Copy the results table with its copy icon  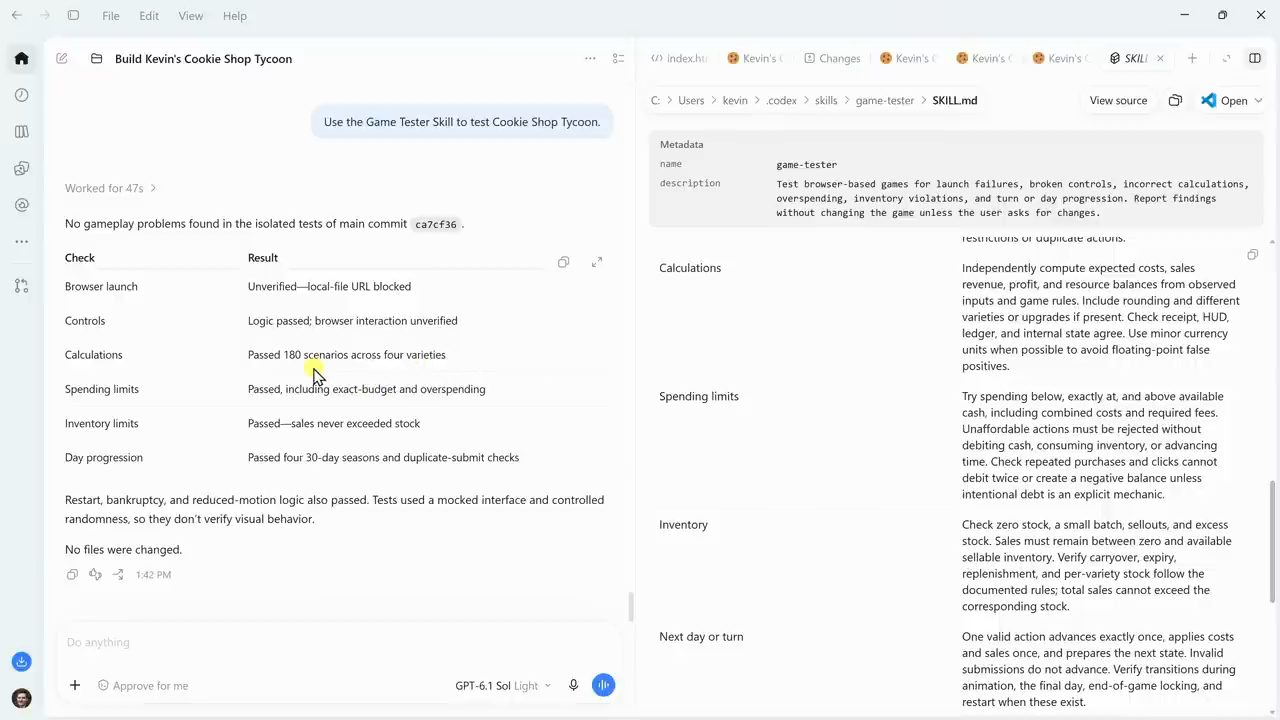(x=564, y=262)
